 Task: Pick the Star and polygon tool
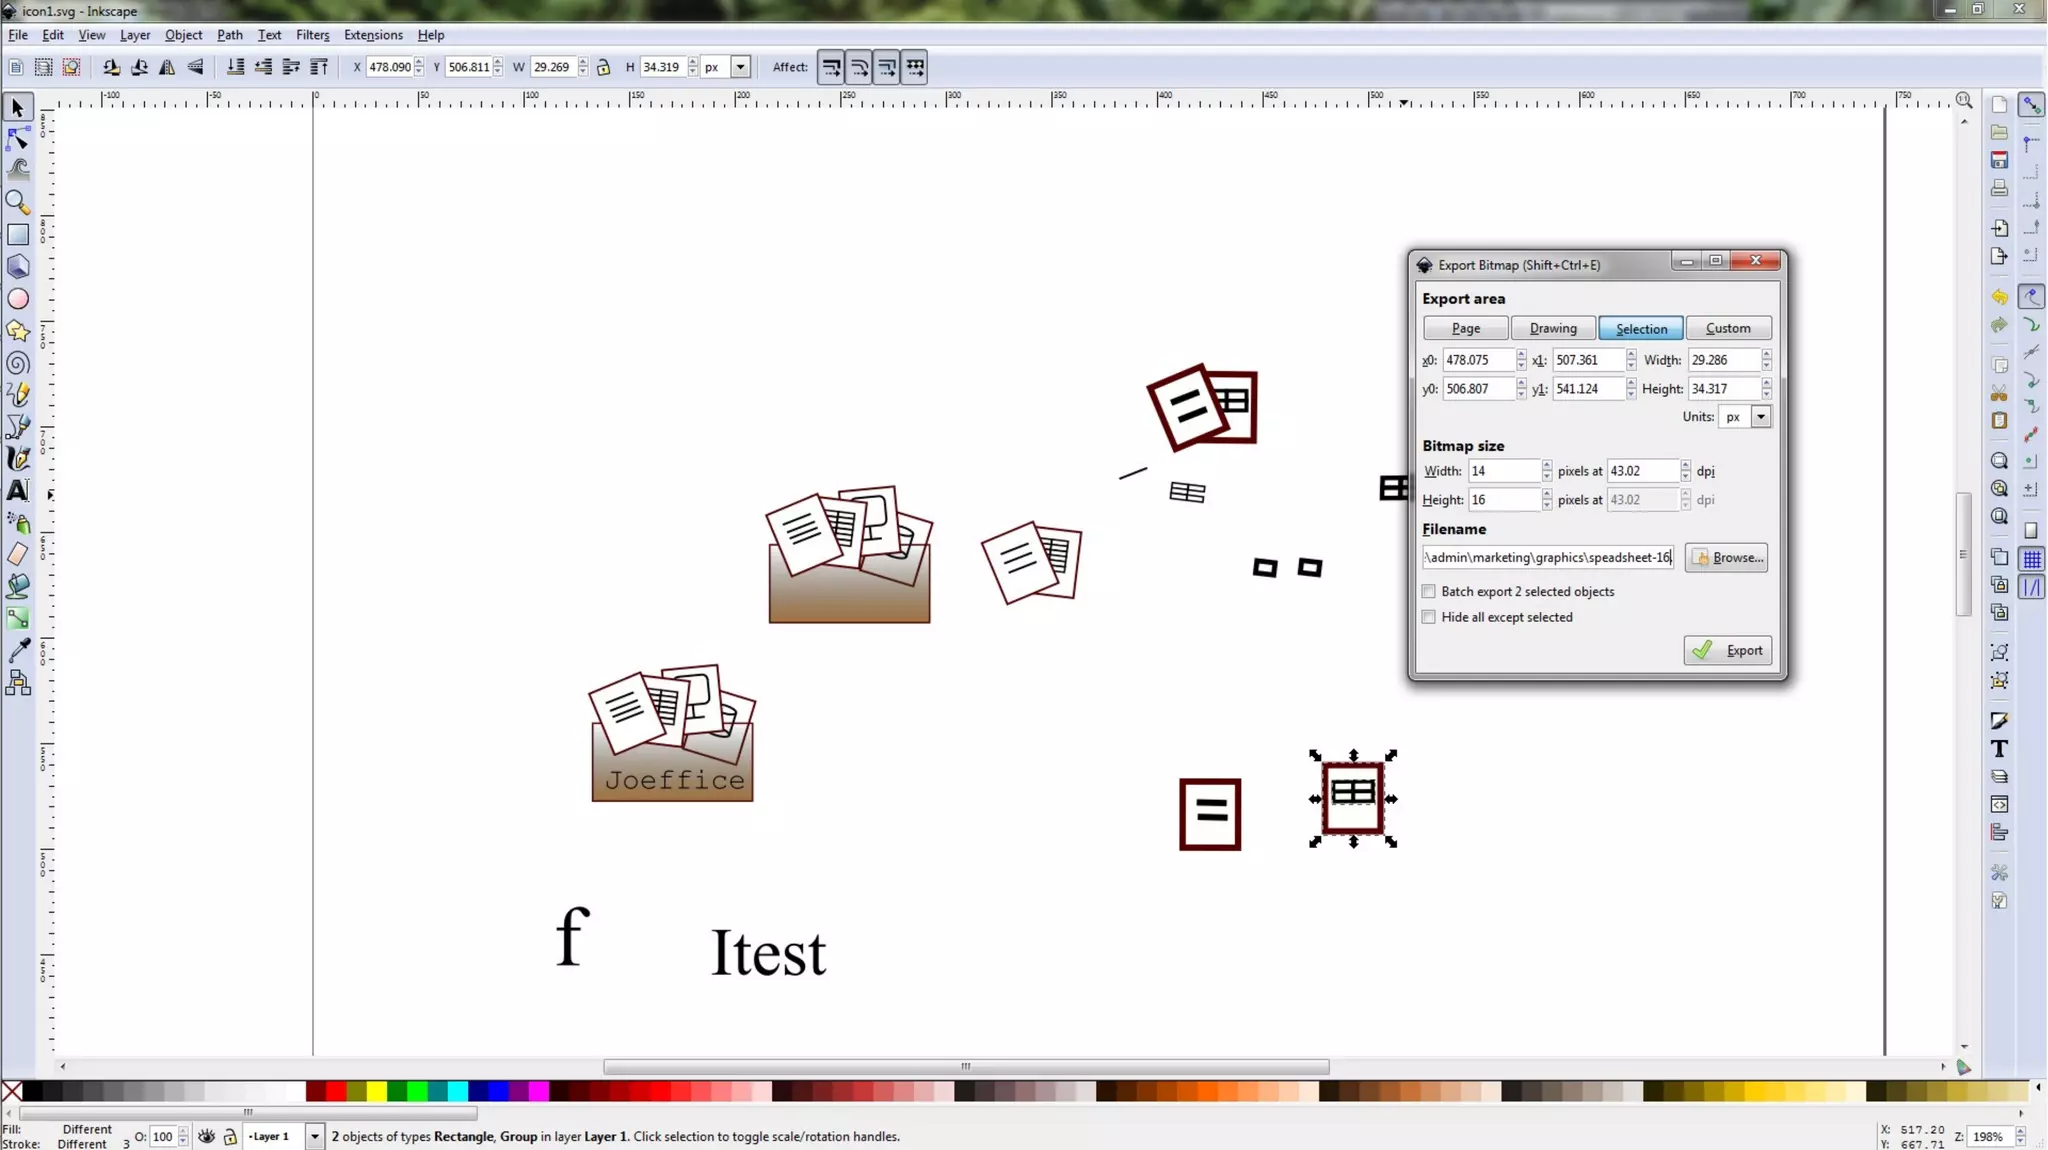[18, 331]
